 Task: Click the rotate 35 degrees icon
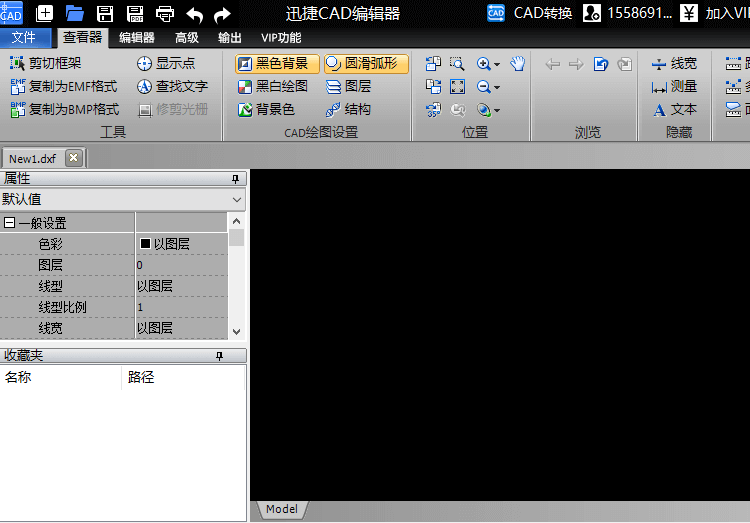(x=433, y=110)
